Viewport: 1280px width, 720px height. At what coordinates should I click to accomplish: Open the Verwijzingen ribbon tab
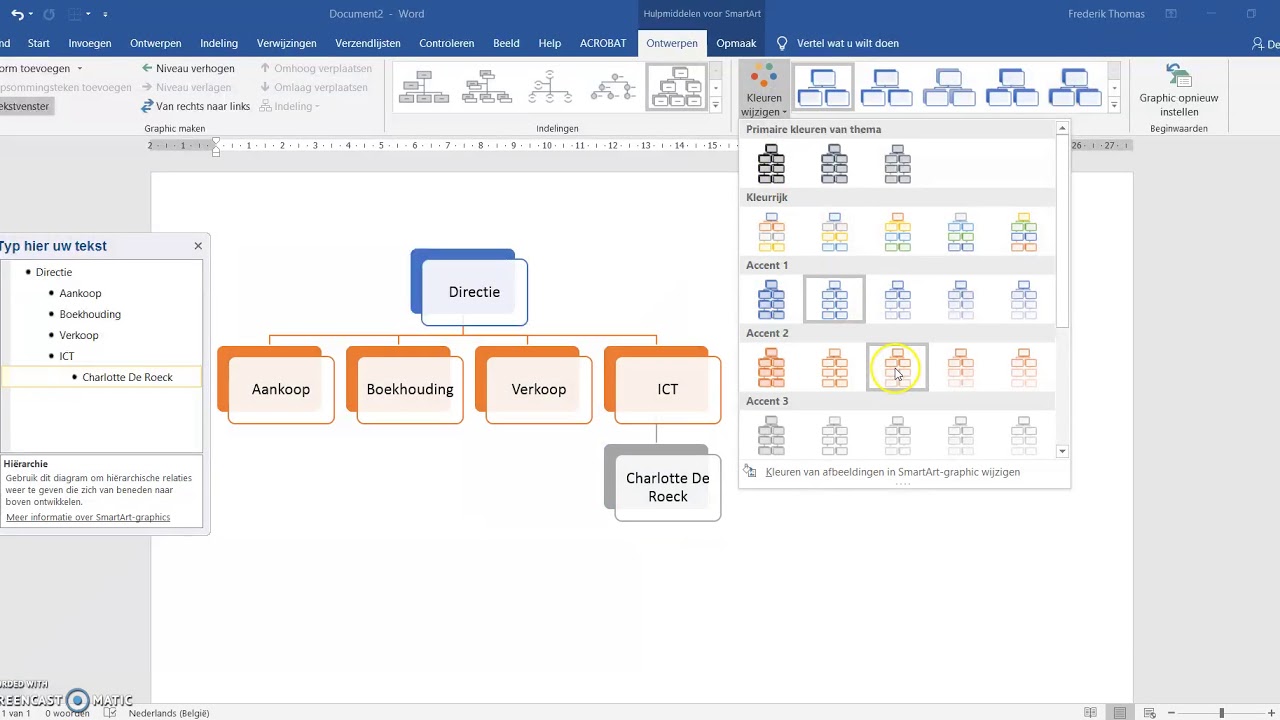(x=286, y=43)
